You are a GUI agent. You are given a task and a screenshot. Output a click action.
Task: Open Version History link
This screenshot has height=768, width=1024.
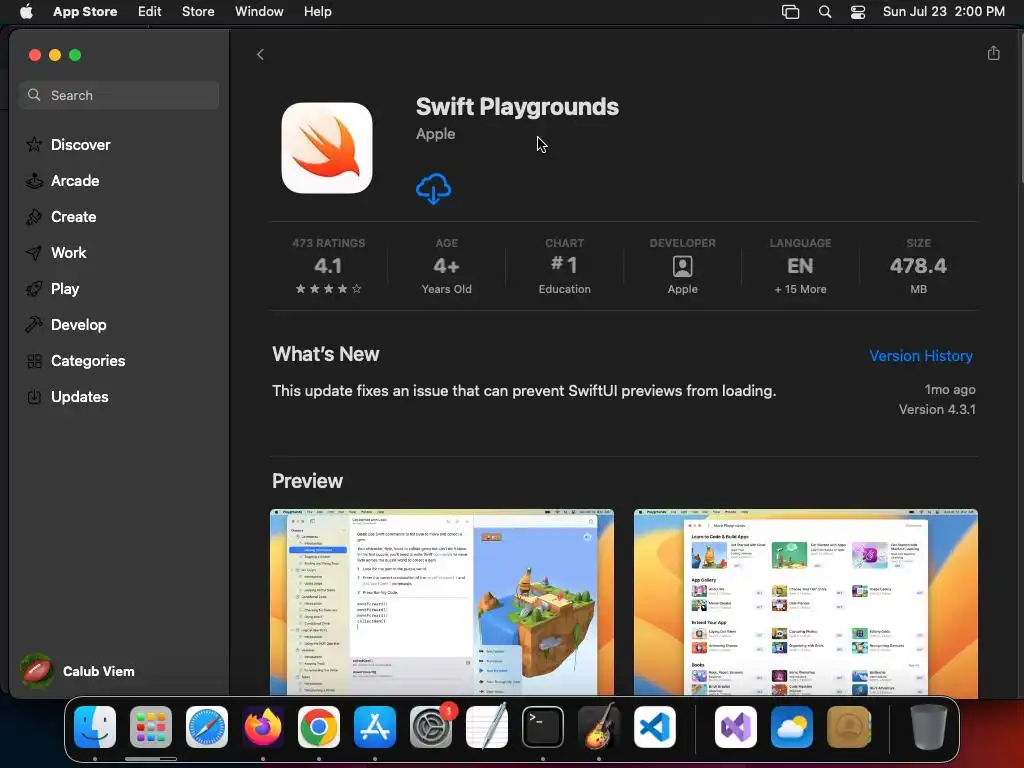click(x=921, y=356)
